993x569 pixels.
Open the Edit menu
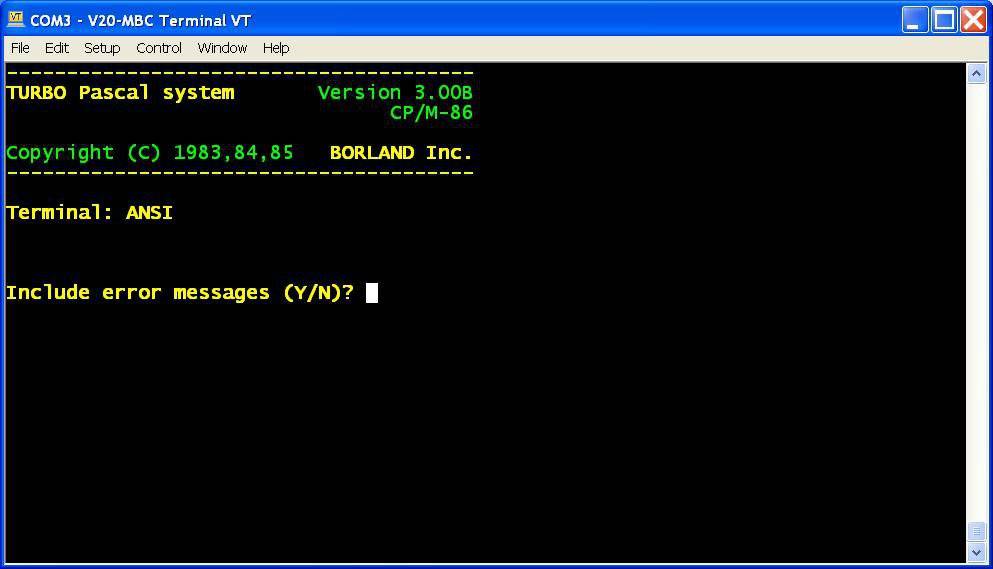tap(56, 48)
